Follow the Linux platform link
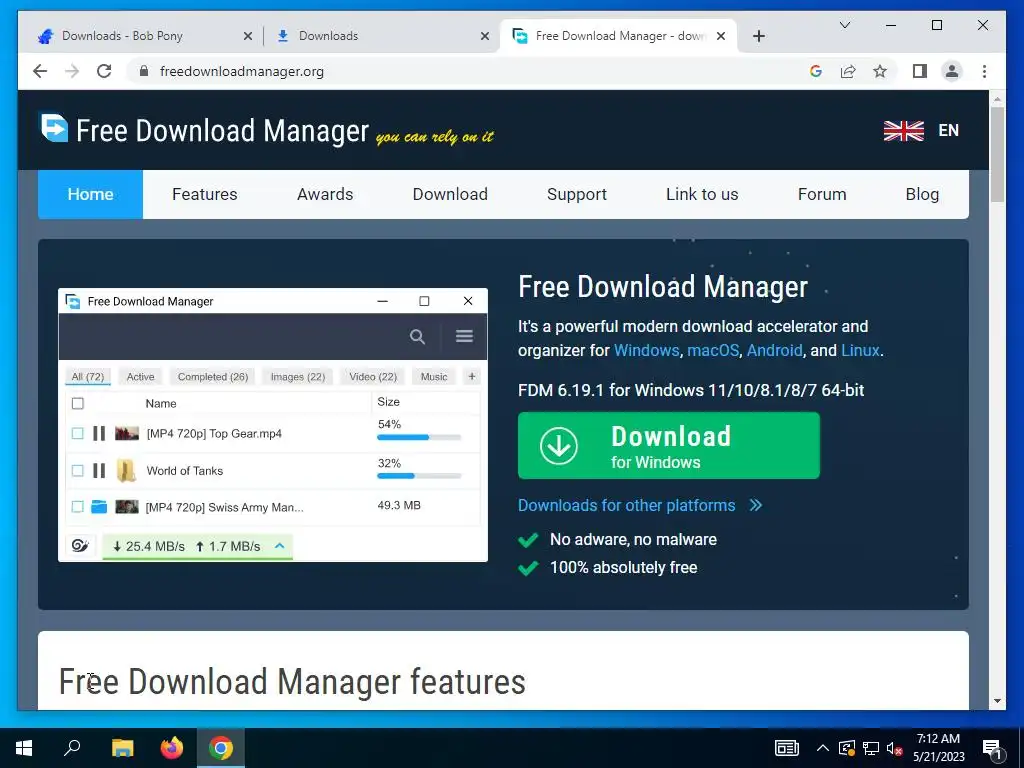 coord(860,351)
